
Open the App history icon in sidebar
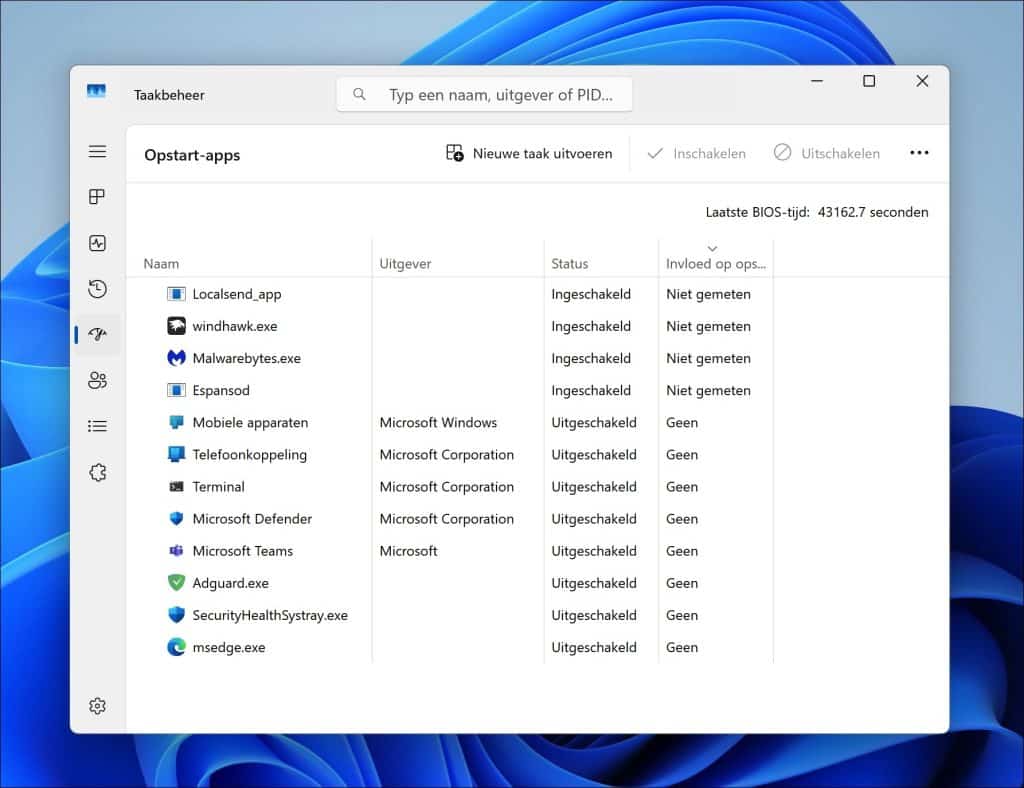(x=97, y=289)
